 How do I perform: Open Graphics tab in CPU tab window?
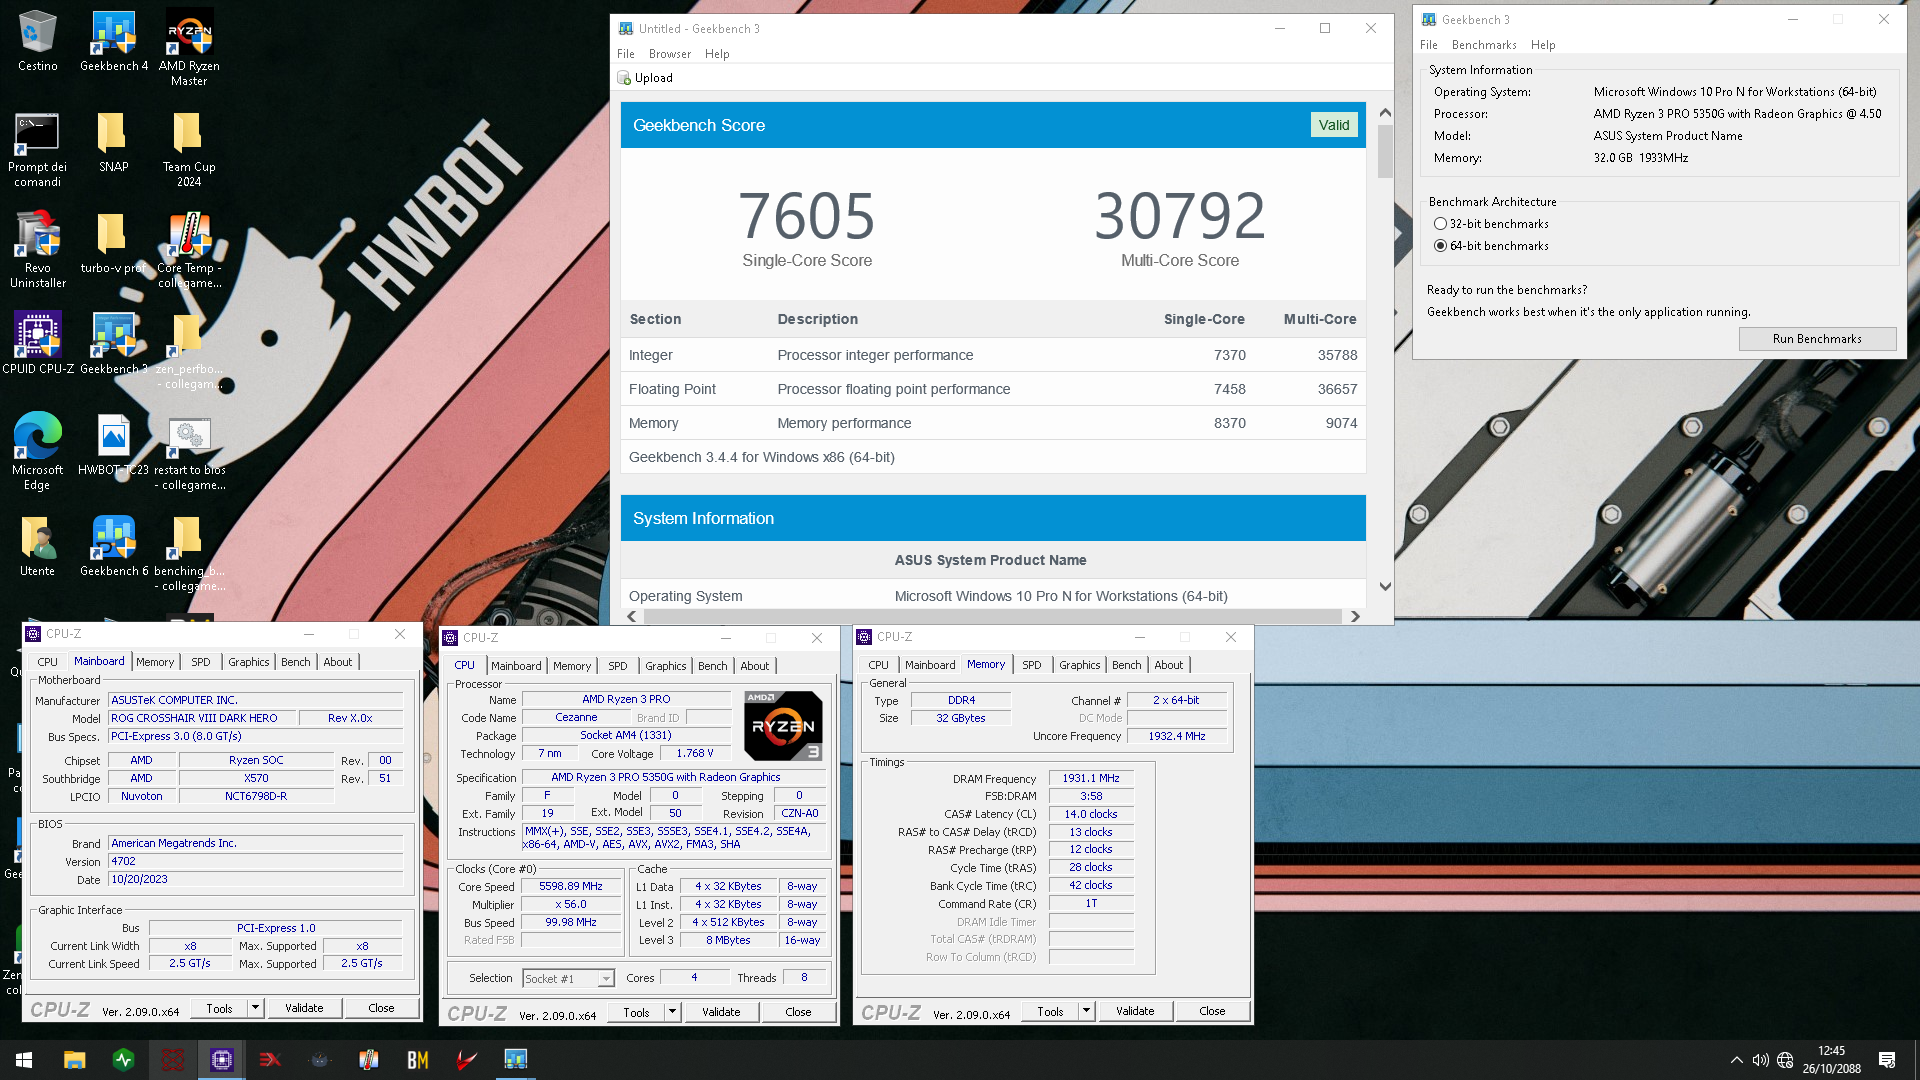(665, 666)
